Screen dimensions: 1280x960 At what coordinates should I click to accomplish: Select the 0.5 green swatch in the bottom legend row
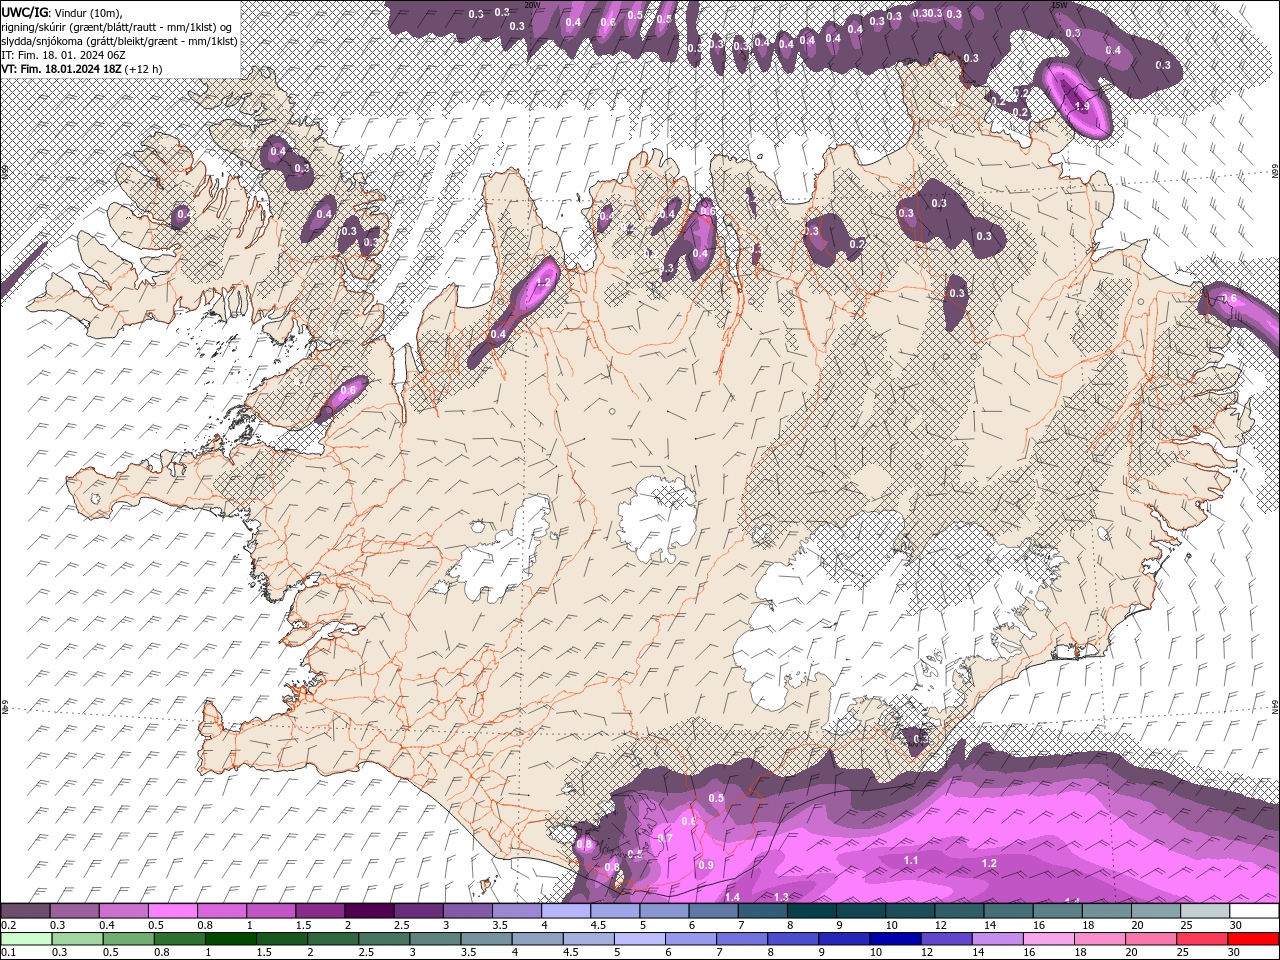128,939
